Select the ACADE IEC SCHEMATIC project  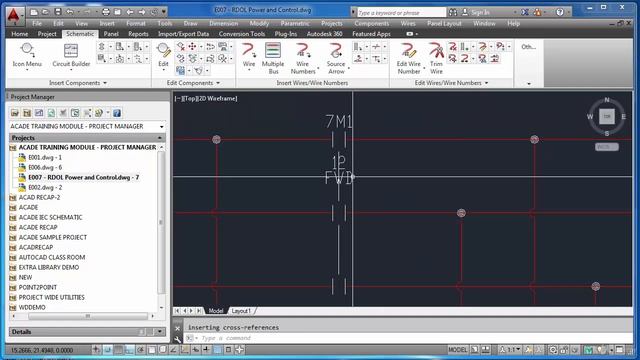pyautogui.click(x=50, y=217)
